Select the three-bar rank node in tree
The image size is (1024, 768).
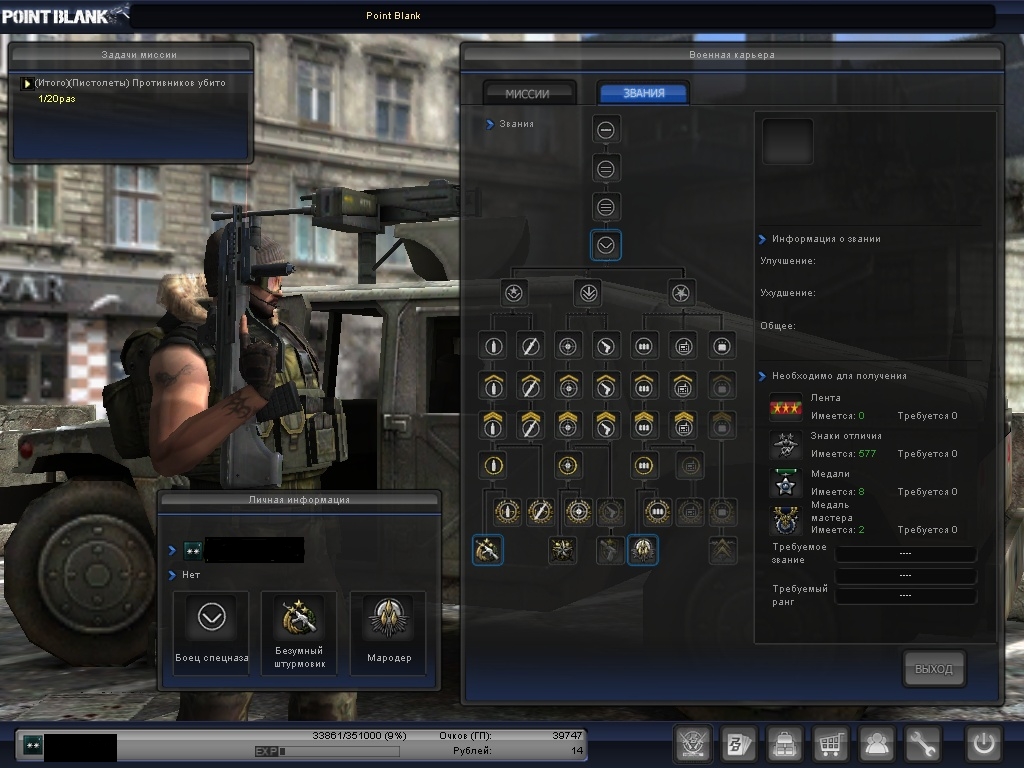606,207
